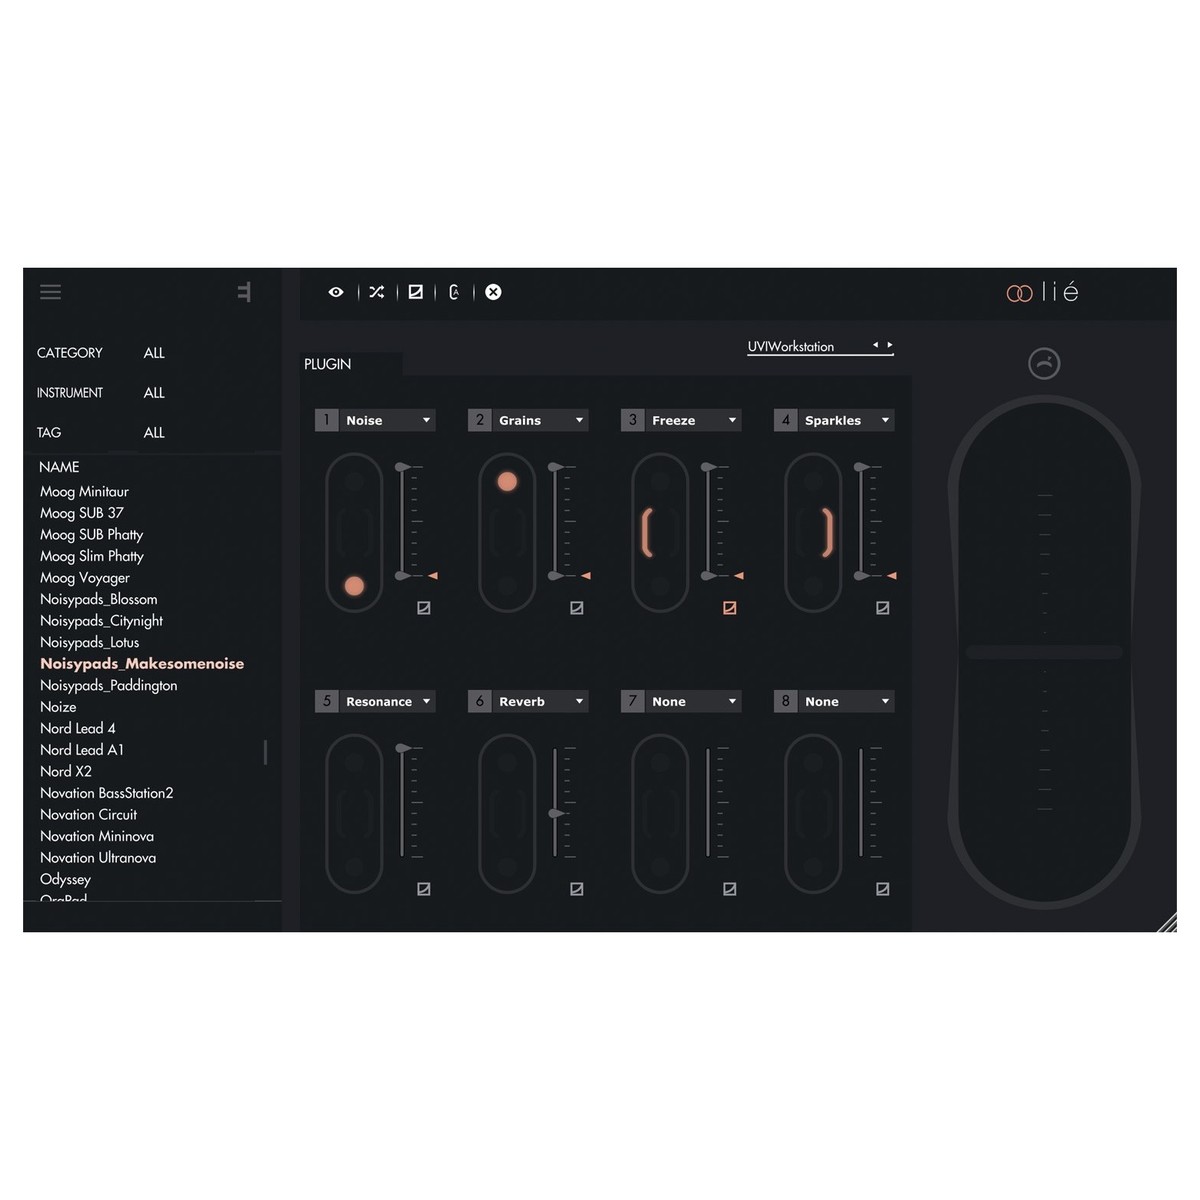Viewport: 1200px width, 1200px height.
Task: Select highlighted preset Noisypads_Makesomenoise
Action: click(142, 664)
